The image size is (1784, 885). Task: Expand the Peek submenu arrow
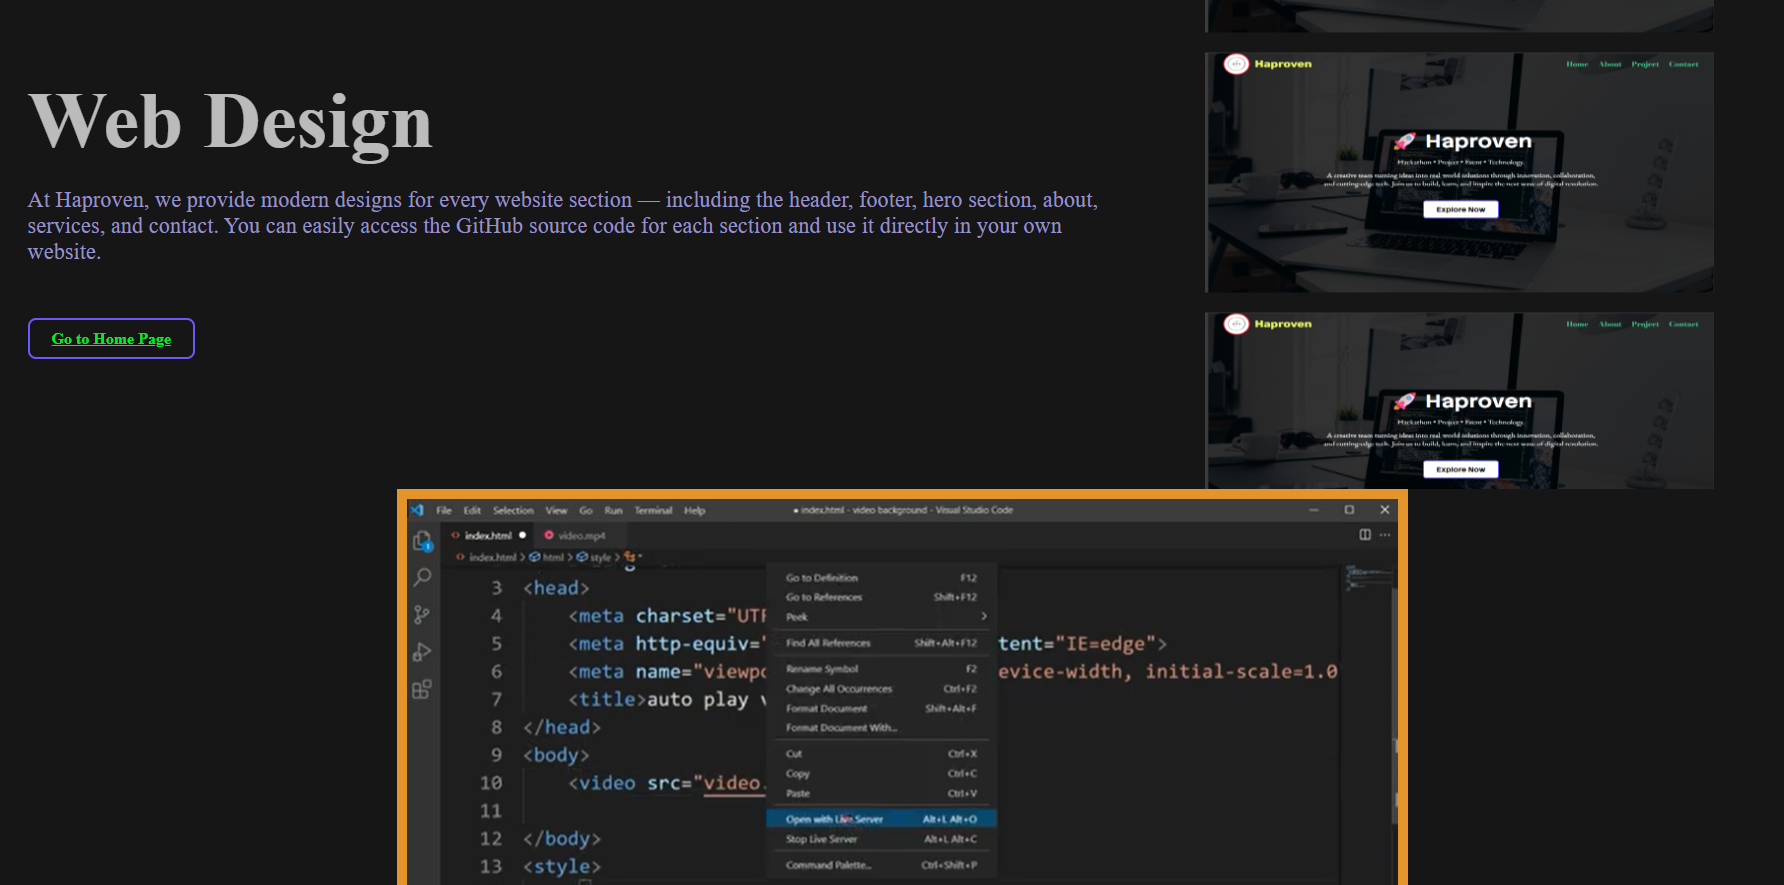click(x=984, y=616)
